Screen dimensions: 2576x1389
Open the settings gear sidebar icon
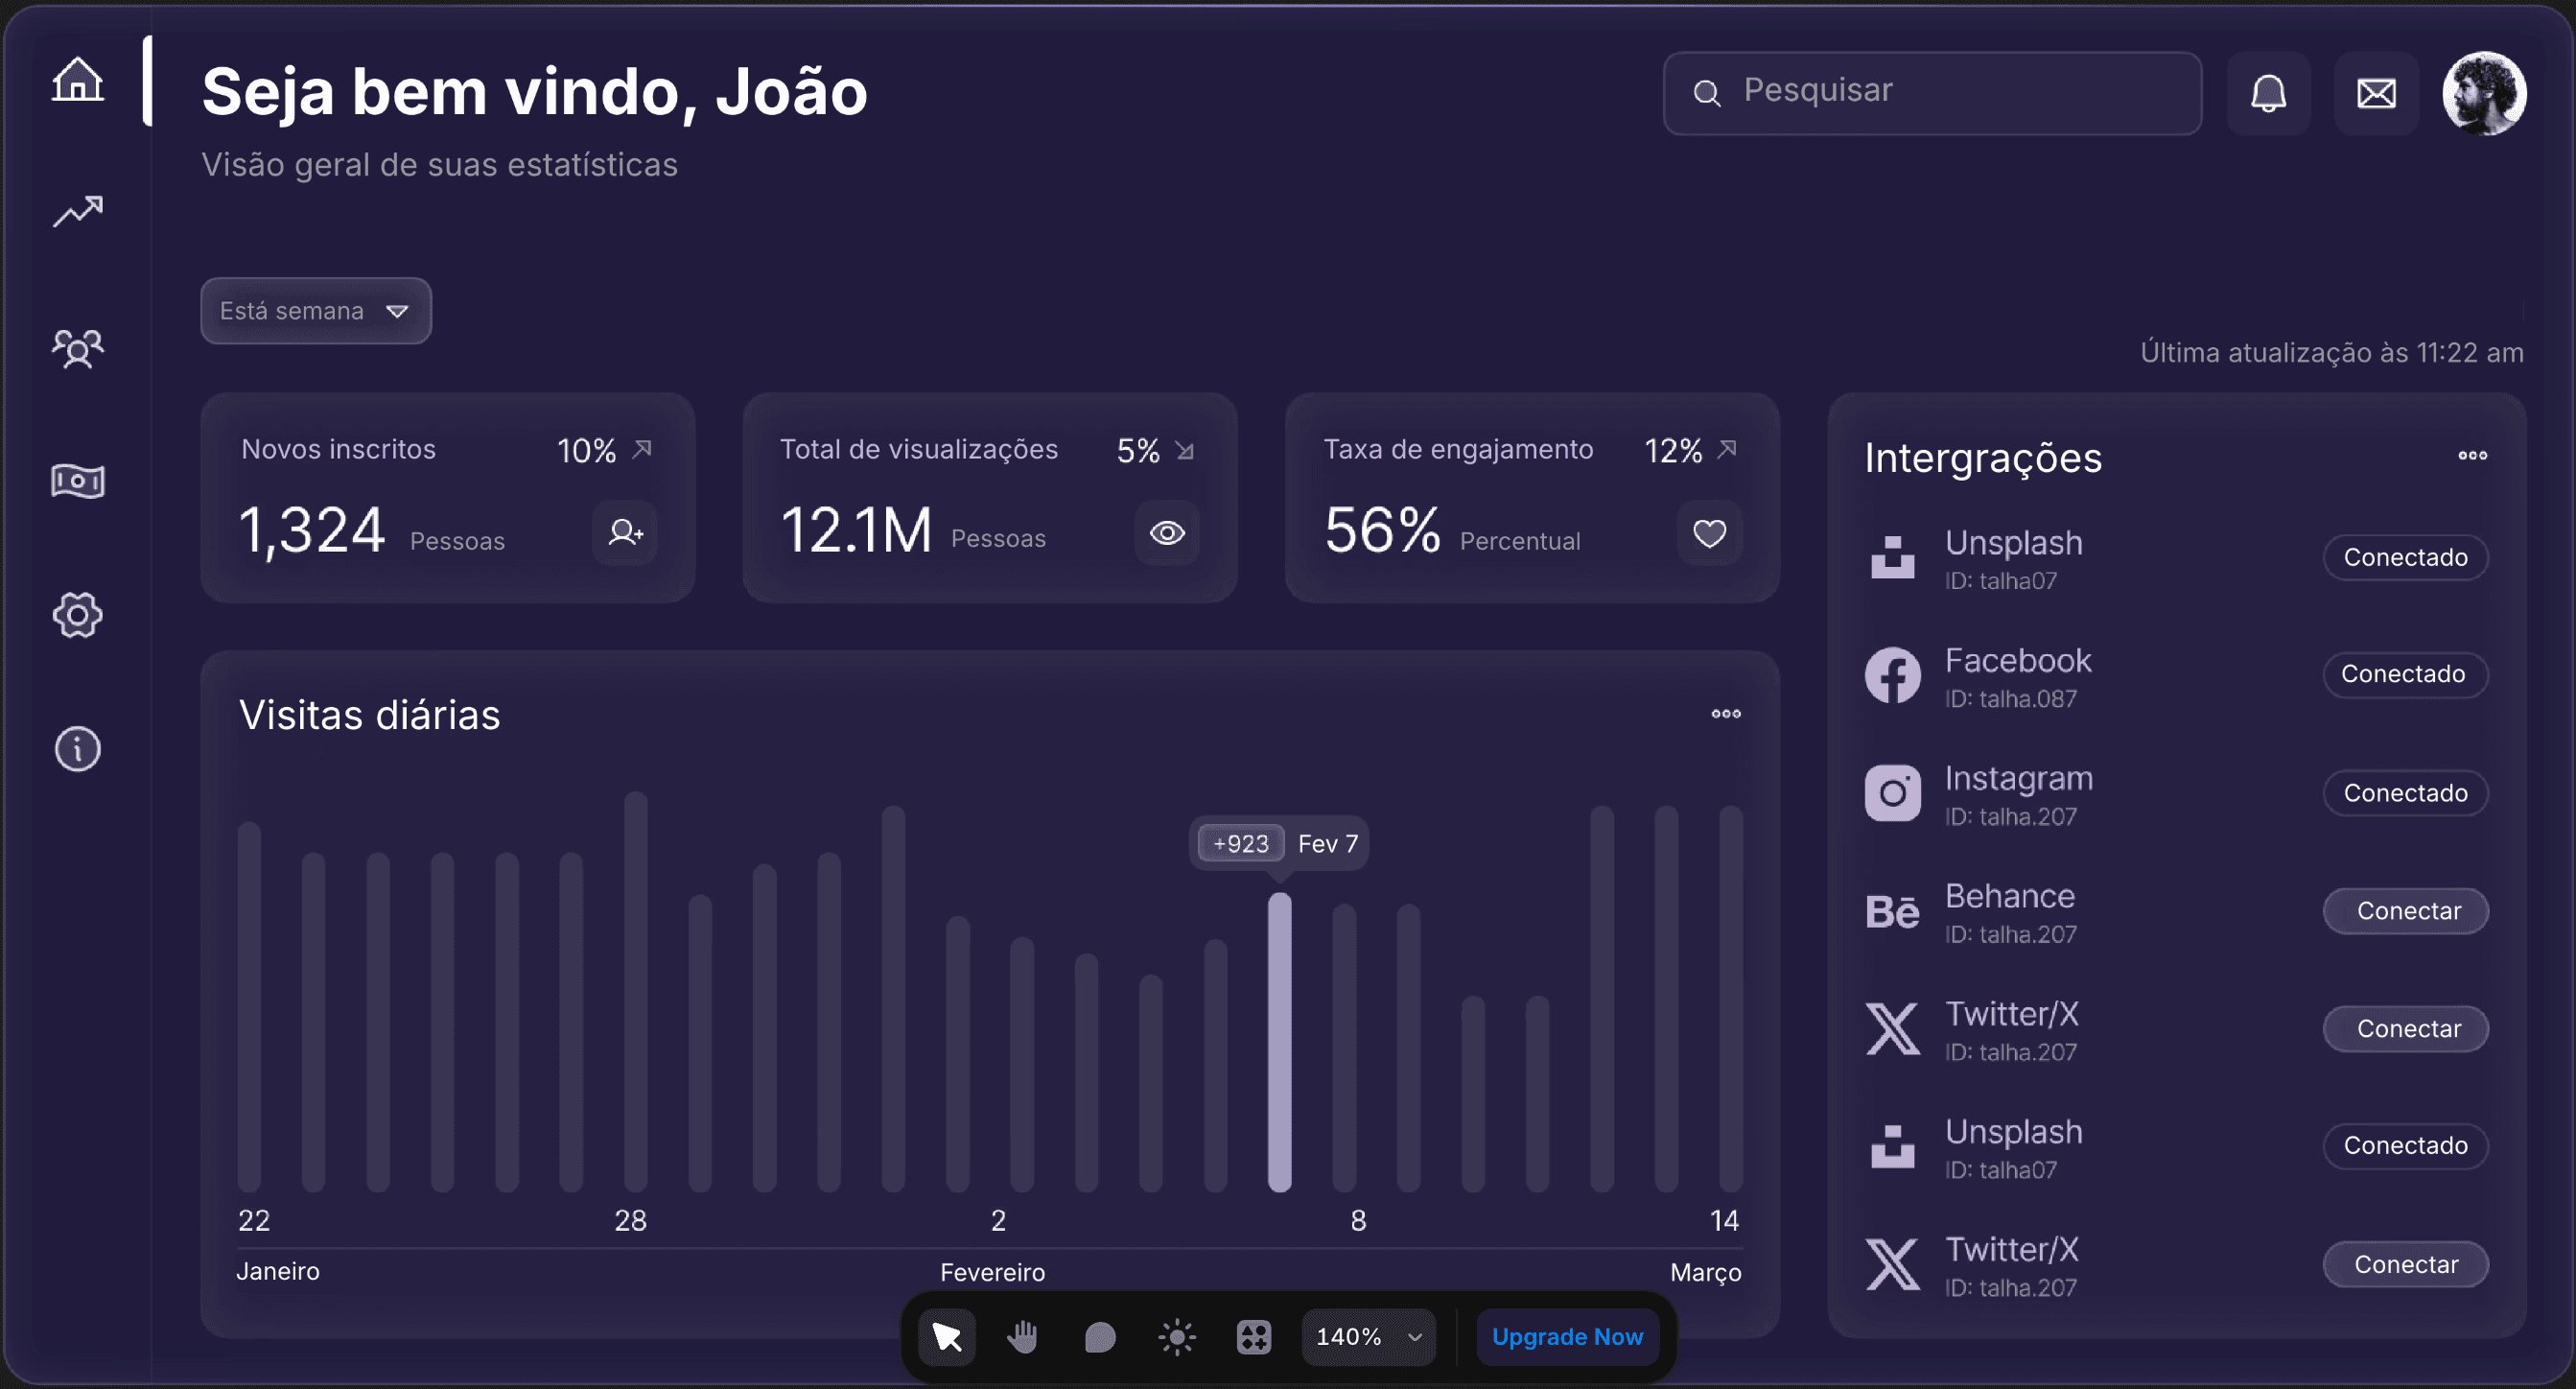coord(77,615)
